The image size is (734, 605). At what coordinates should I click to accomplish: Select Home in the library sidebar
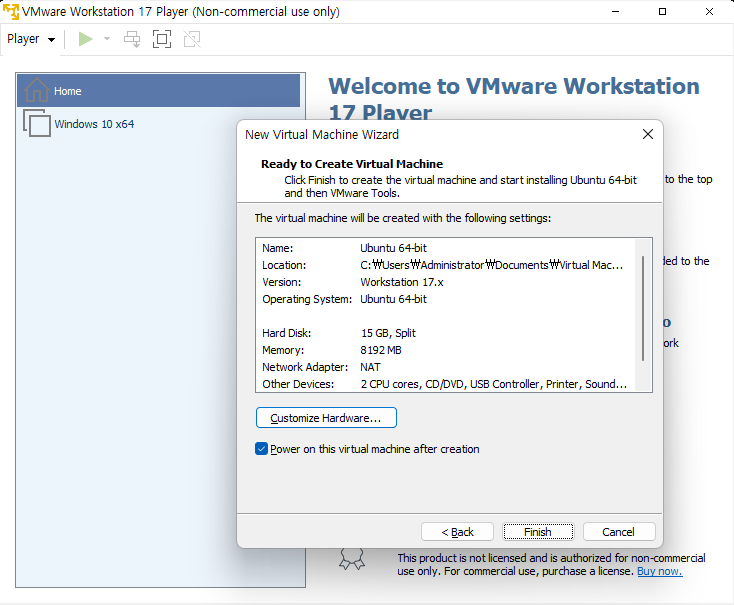(x=159, y=90)
